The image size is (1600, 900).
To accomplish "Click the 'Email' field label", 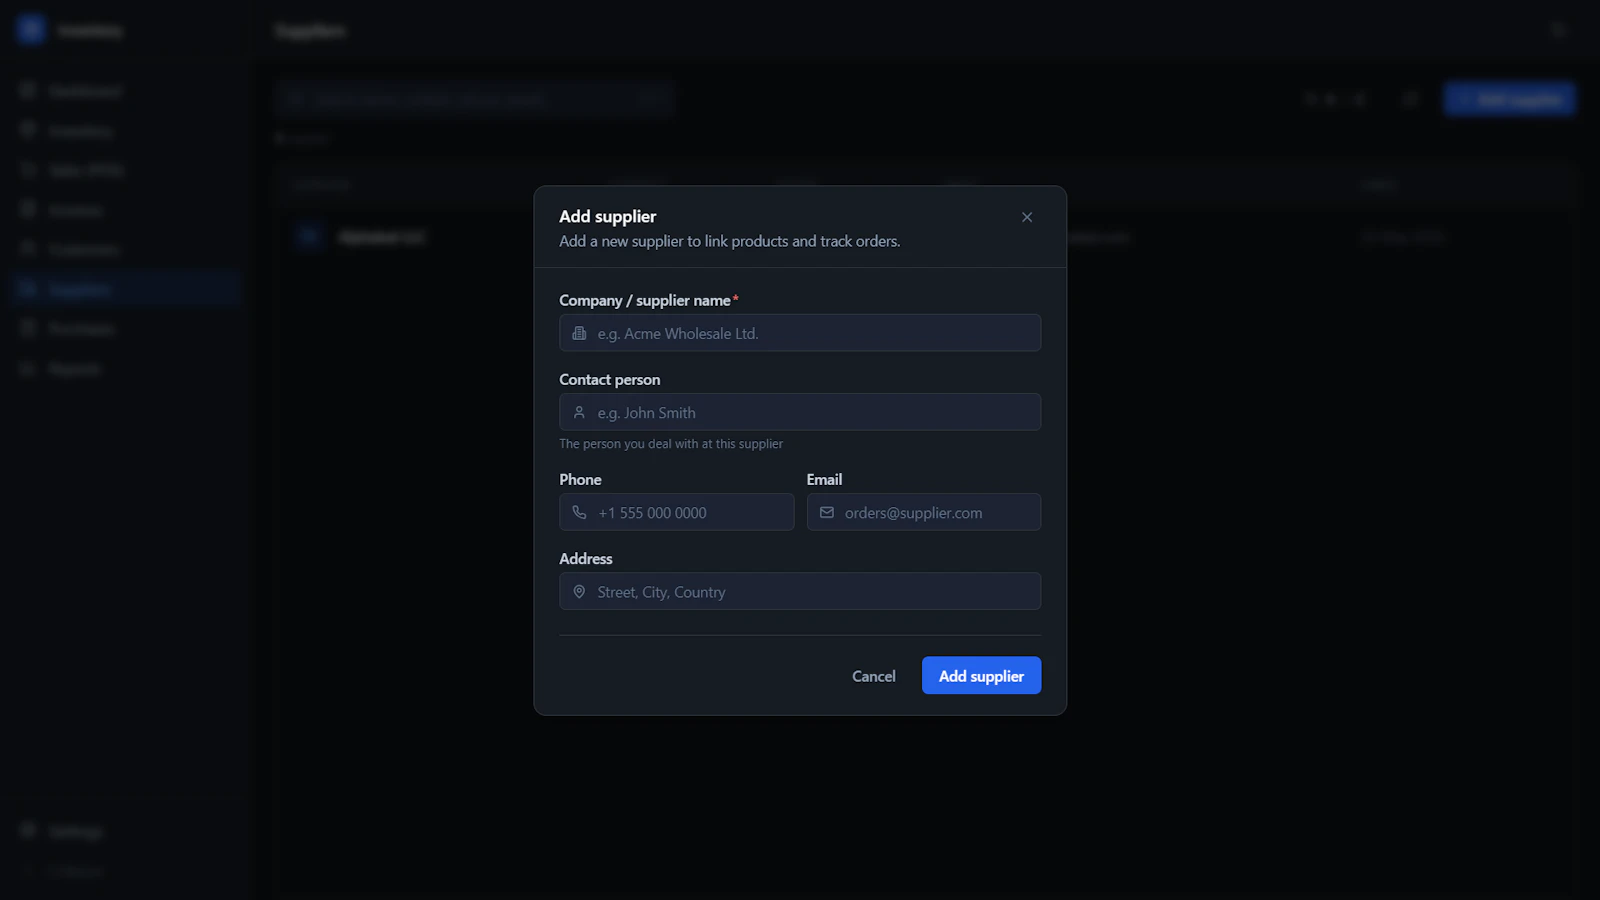I will (825, 479).
